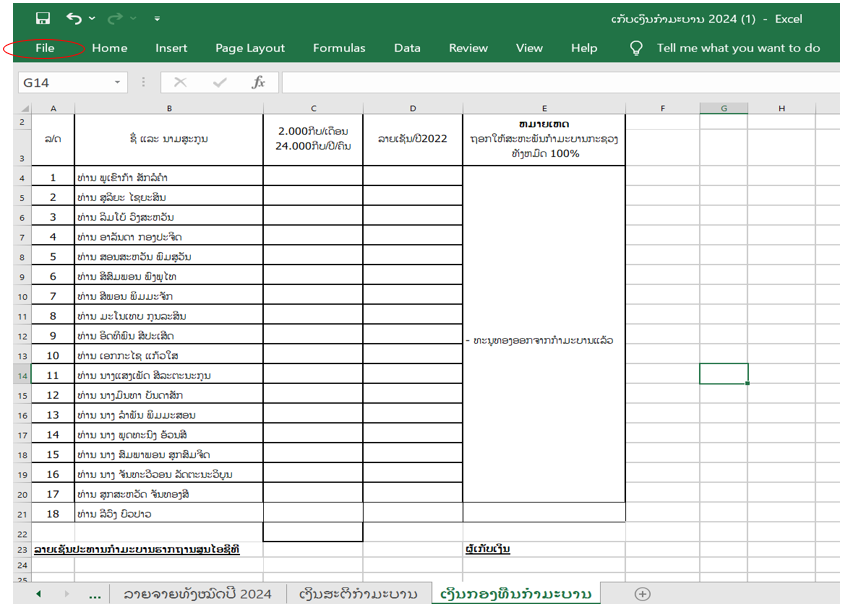This screenshot has width=844, height=609.
Task: Open the Page Layout ribbon tab
Action: point(250,48)
